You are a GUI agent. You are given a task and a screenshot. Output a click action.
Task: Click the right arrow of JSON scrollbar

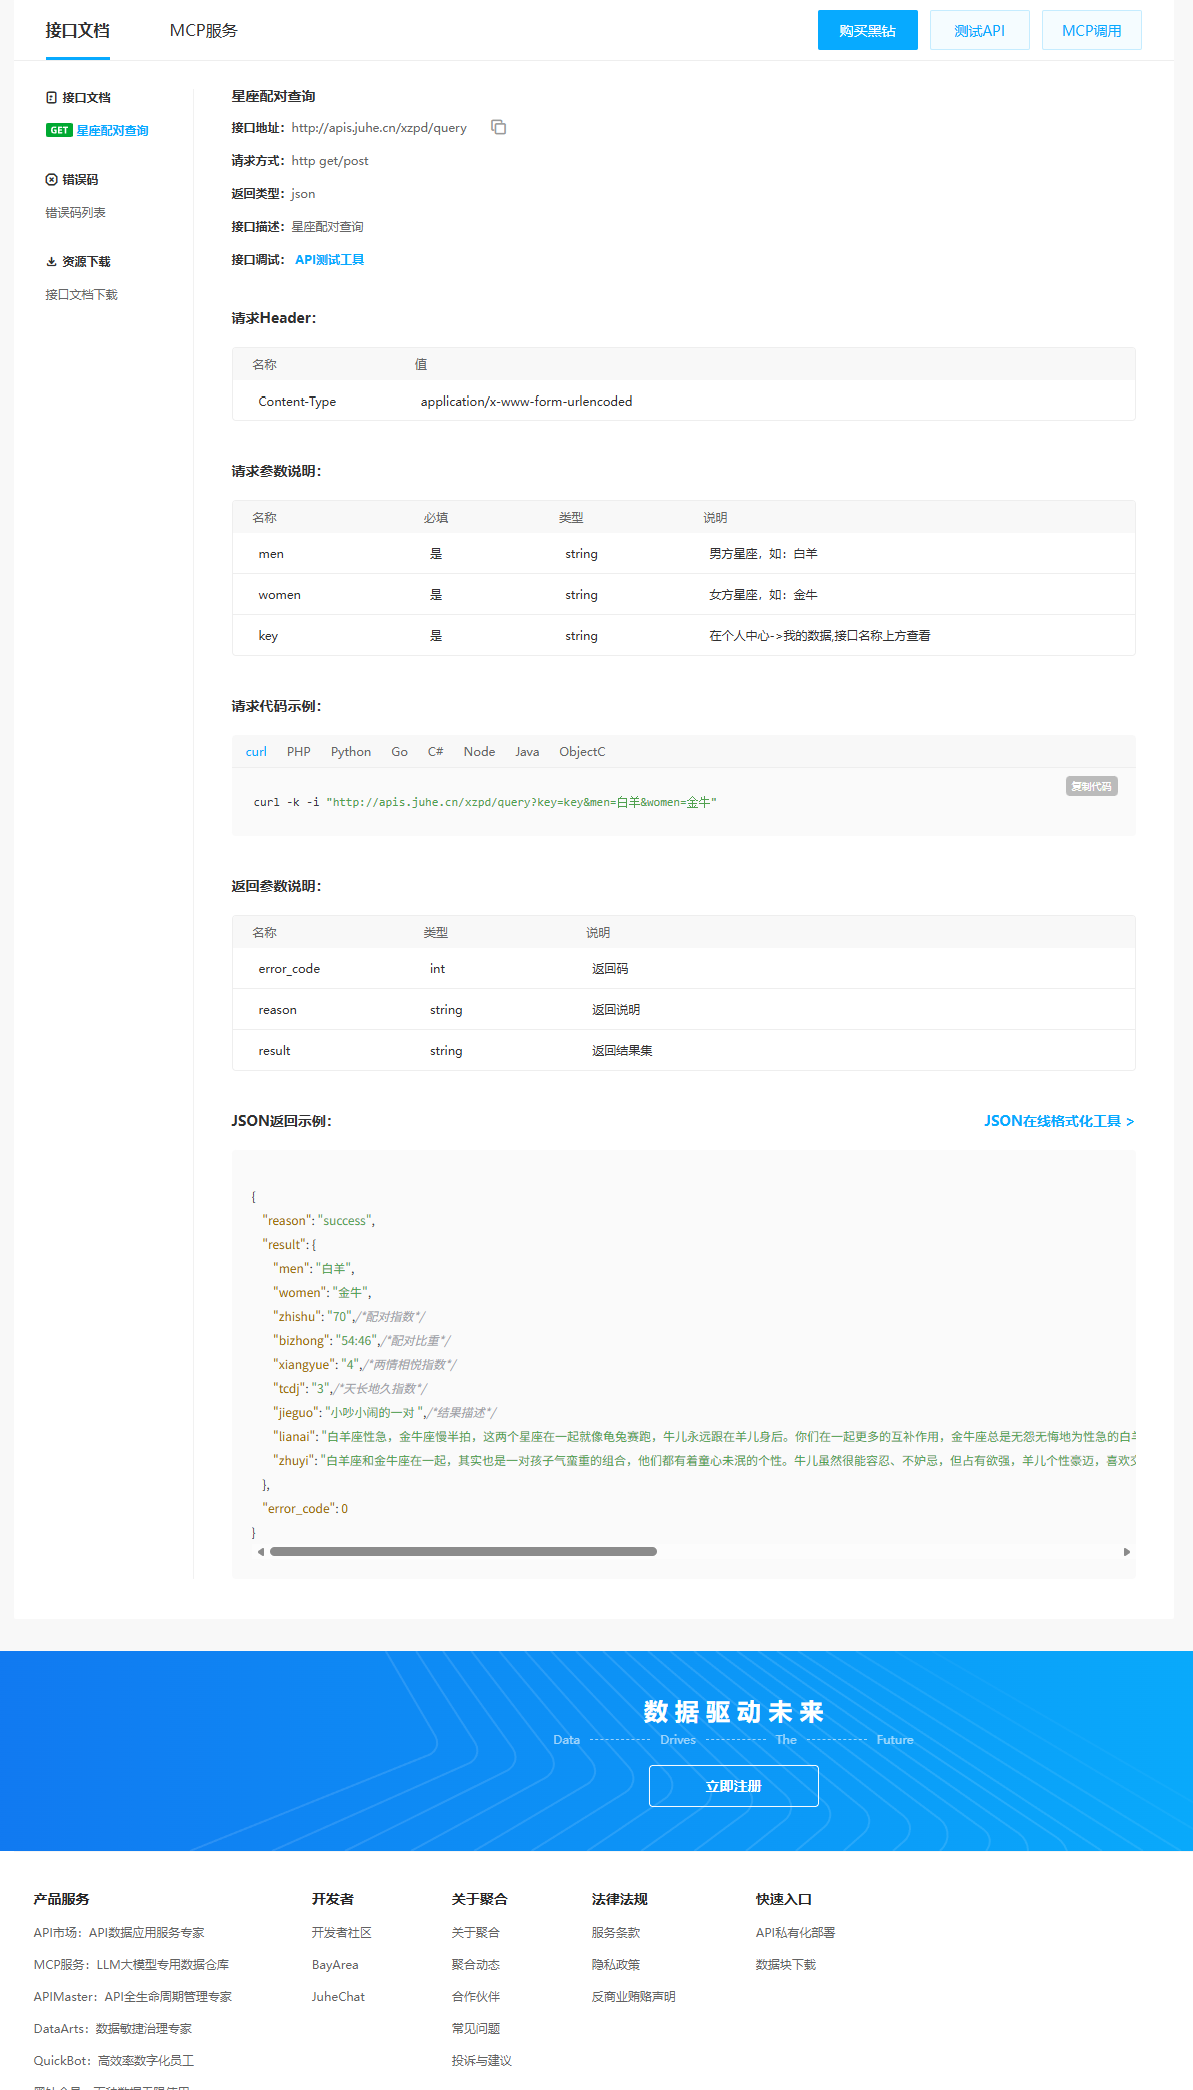(x=1127, y=1552)
